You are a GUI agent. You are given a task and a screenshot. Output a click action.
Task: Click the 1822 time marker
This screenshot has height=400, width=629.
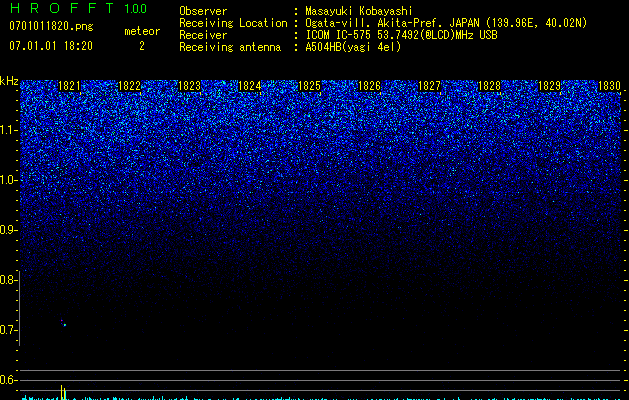130,86
